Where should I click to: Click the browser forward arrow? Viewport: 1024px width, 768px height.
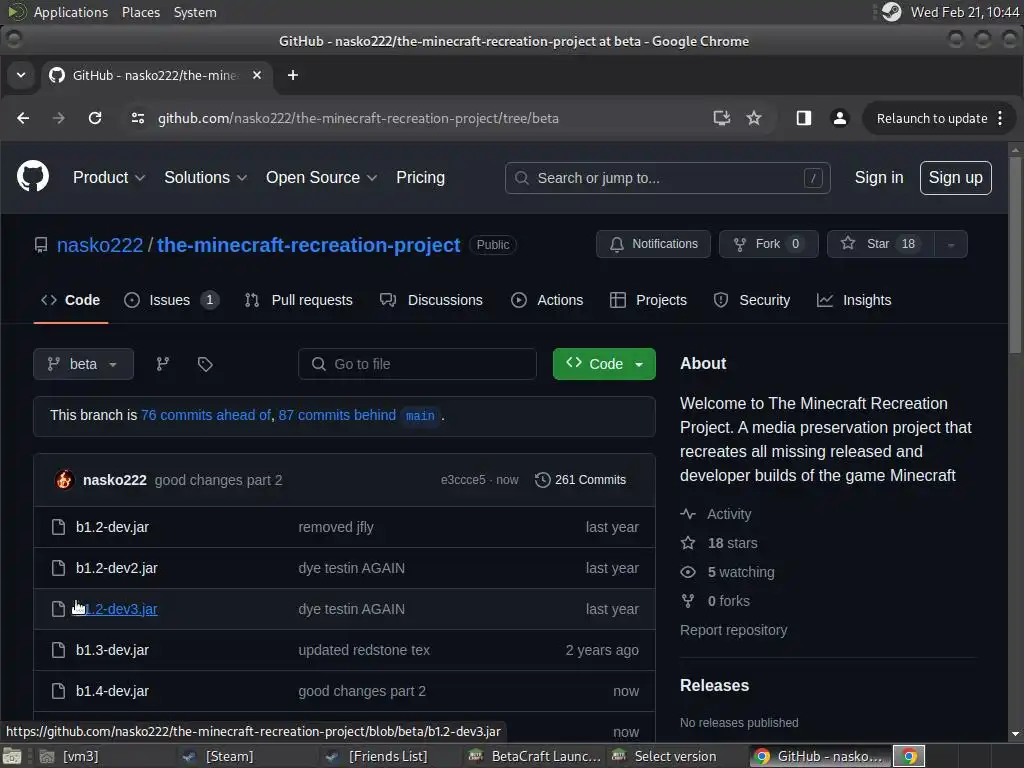59,118
